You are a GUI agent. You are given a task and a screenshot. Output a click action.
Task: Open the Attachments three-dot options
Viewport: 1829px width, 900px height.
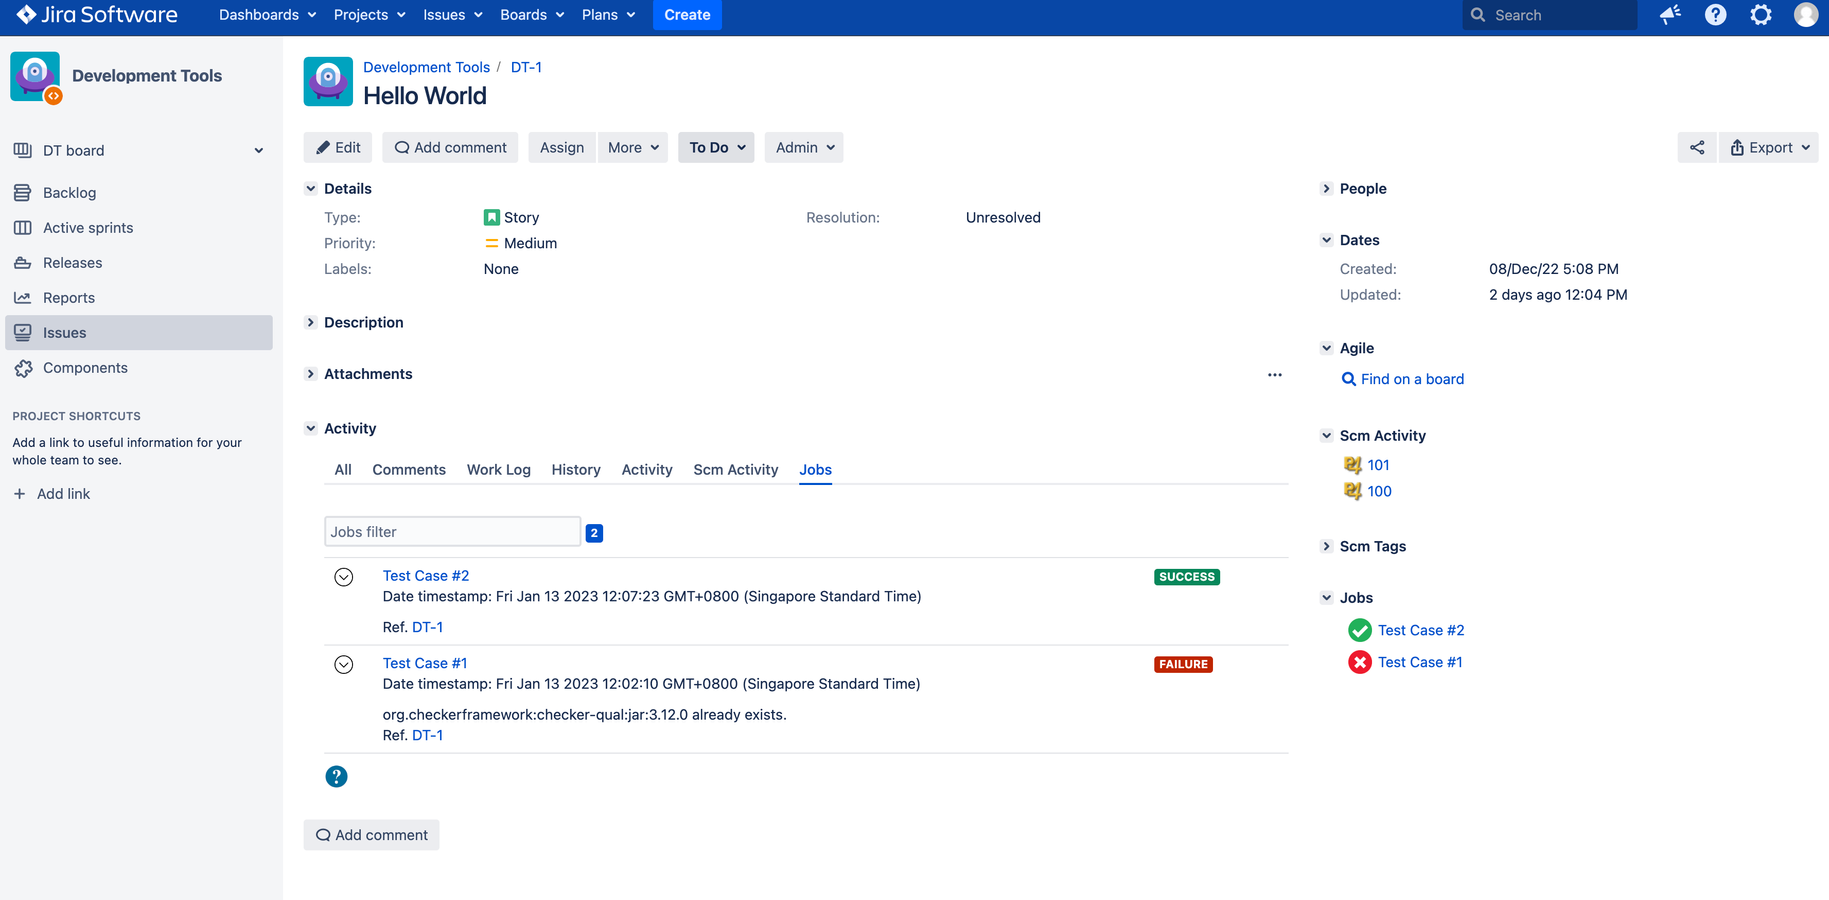pyautogui.click(x=1274, y=375)
